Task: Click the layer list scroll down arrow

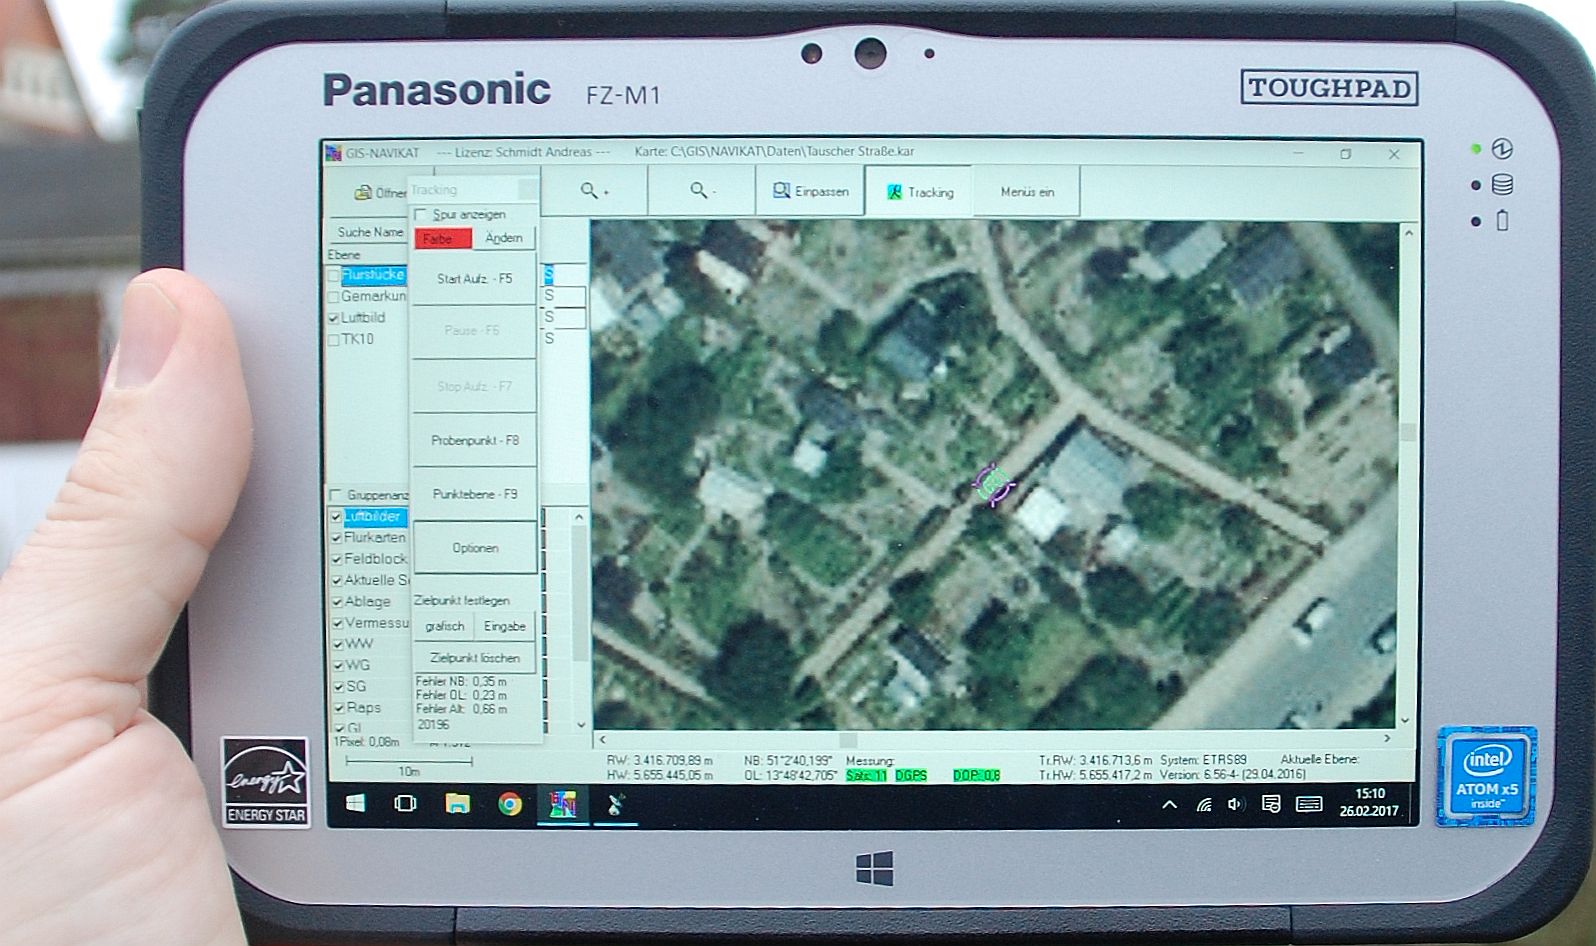Action: (580, 724)
